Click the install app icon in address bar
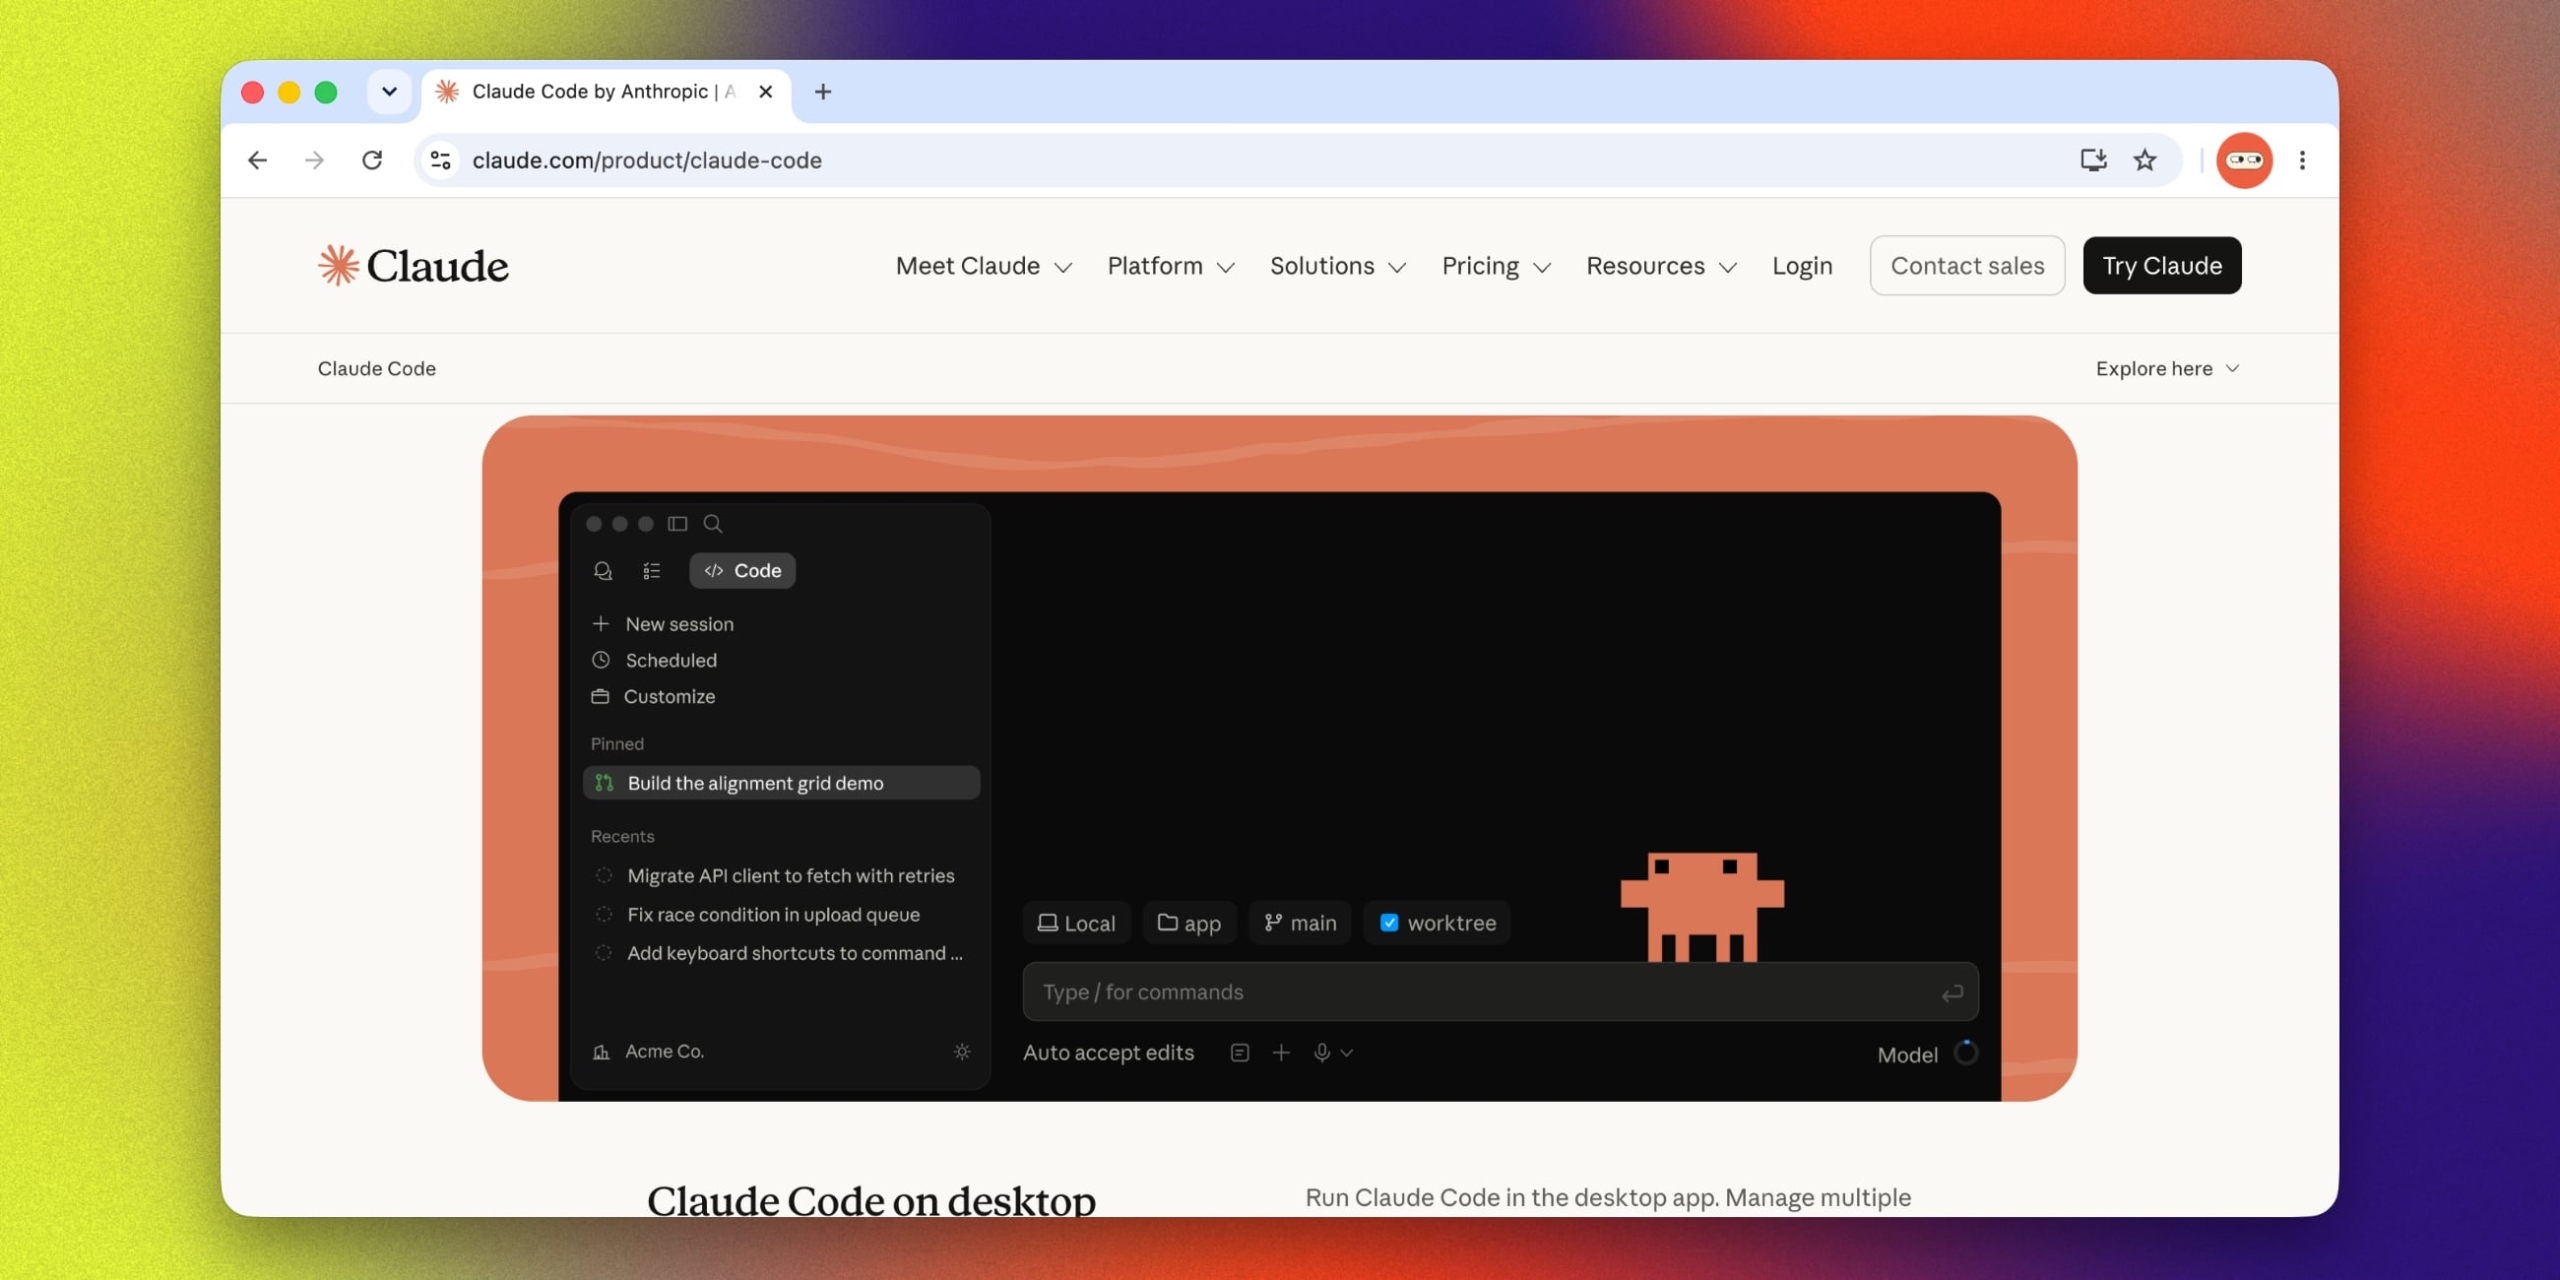The width and height of the screenshot is (2560, 1280). click(2093, 160)
